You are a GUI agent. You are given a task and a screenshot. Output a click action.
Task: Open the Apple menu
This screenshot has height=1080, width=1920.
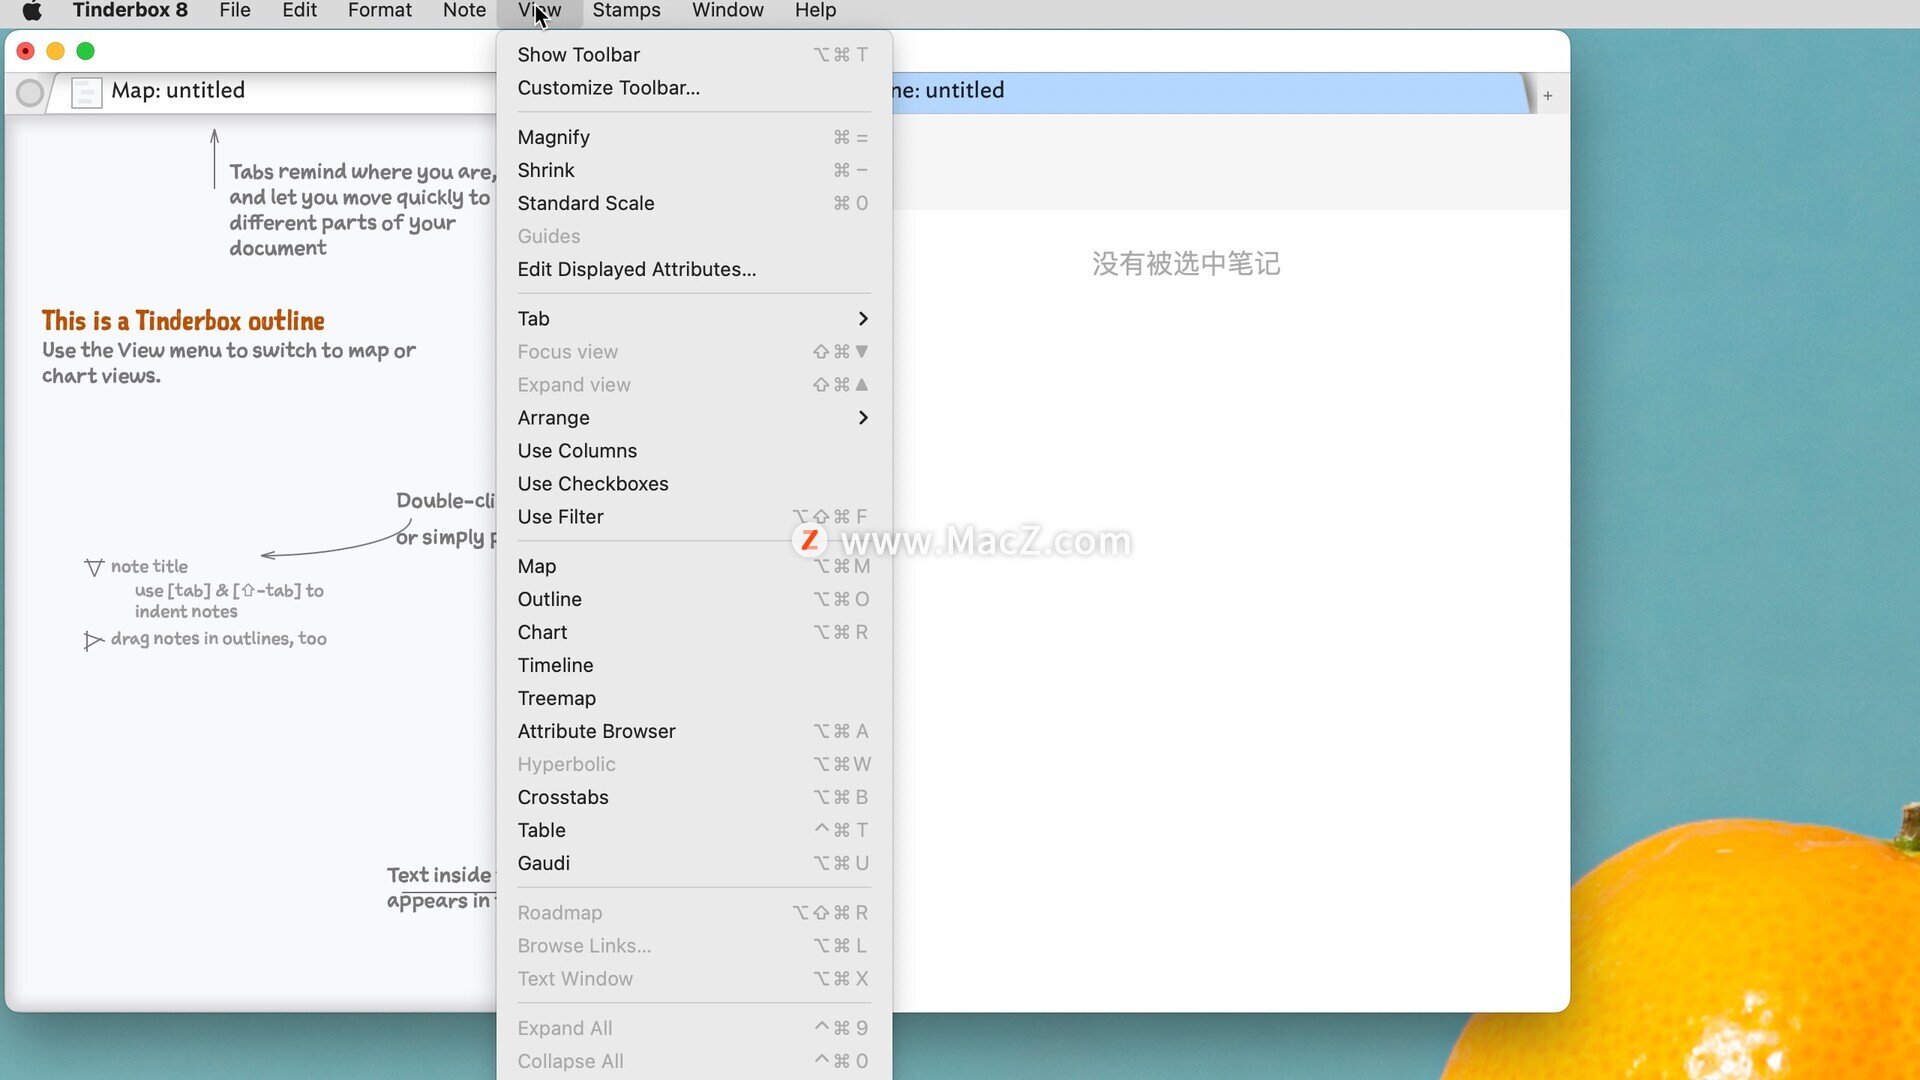(32, 11)
